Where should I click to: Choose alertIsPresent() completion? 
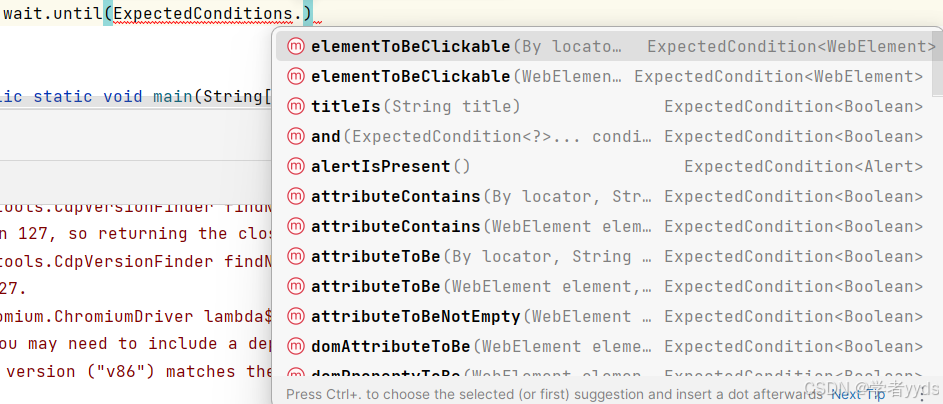(x=606, y=167)
